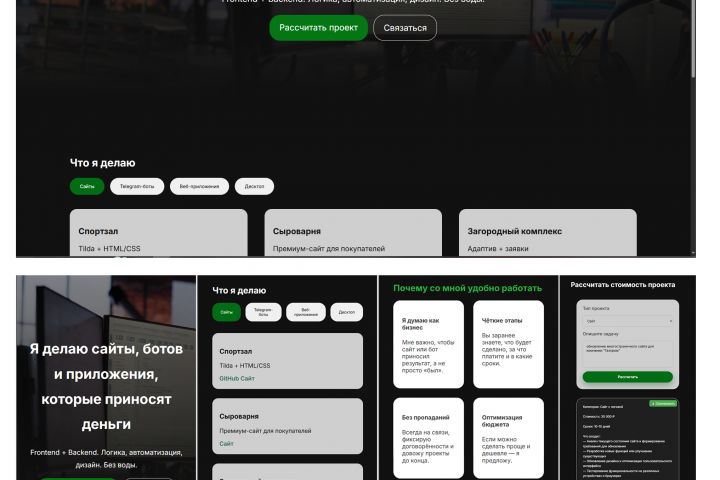The image size is (720, 480).
Task: Click the green Рассчитать проект button
Action: click(x=319, y=28)
